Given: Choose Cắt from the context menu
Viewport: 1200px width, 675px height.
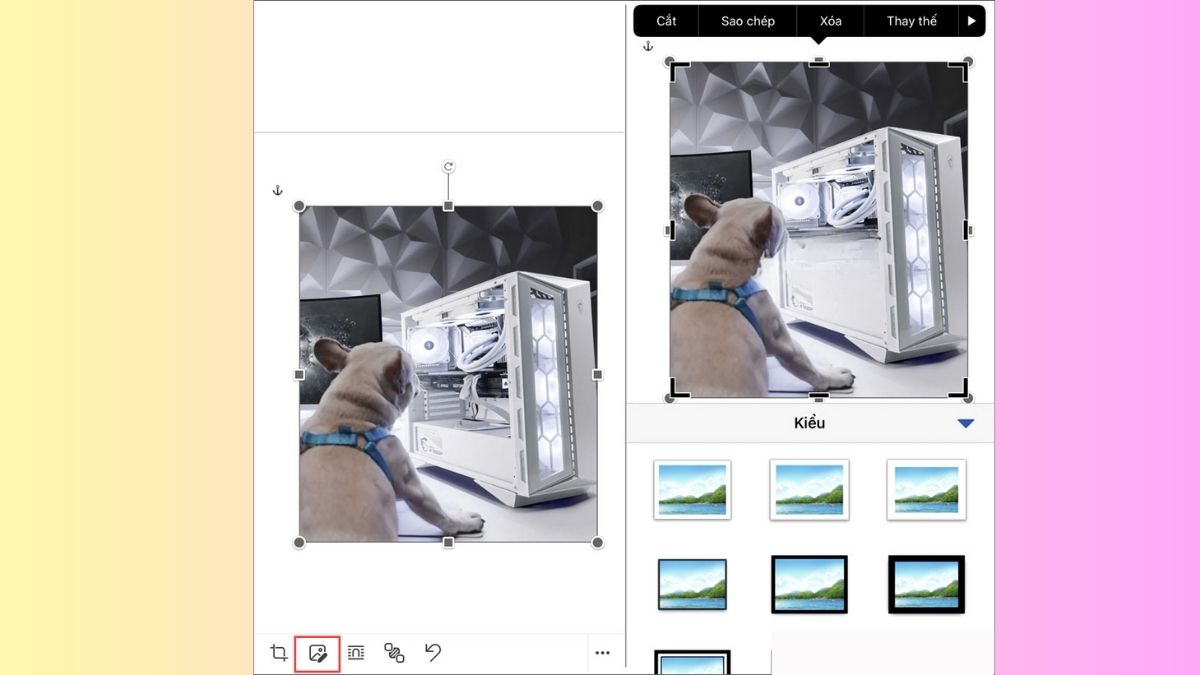Looking at the screenshot, I should pyautogui.click(x=666, y=21).
